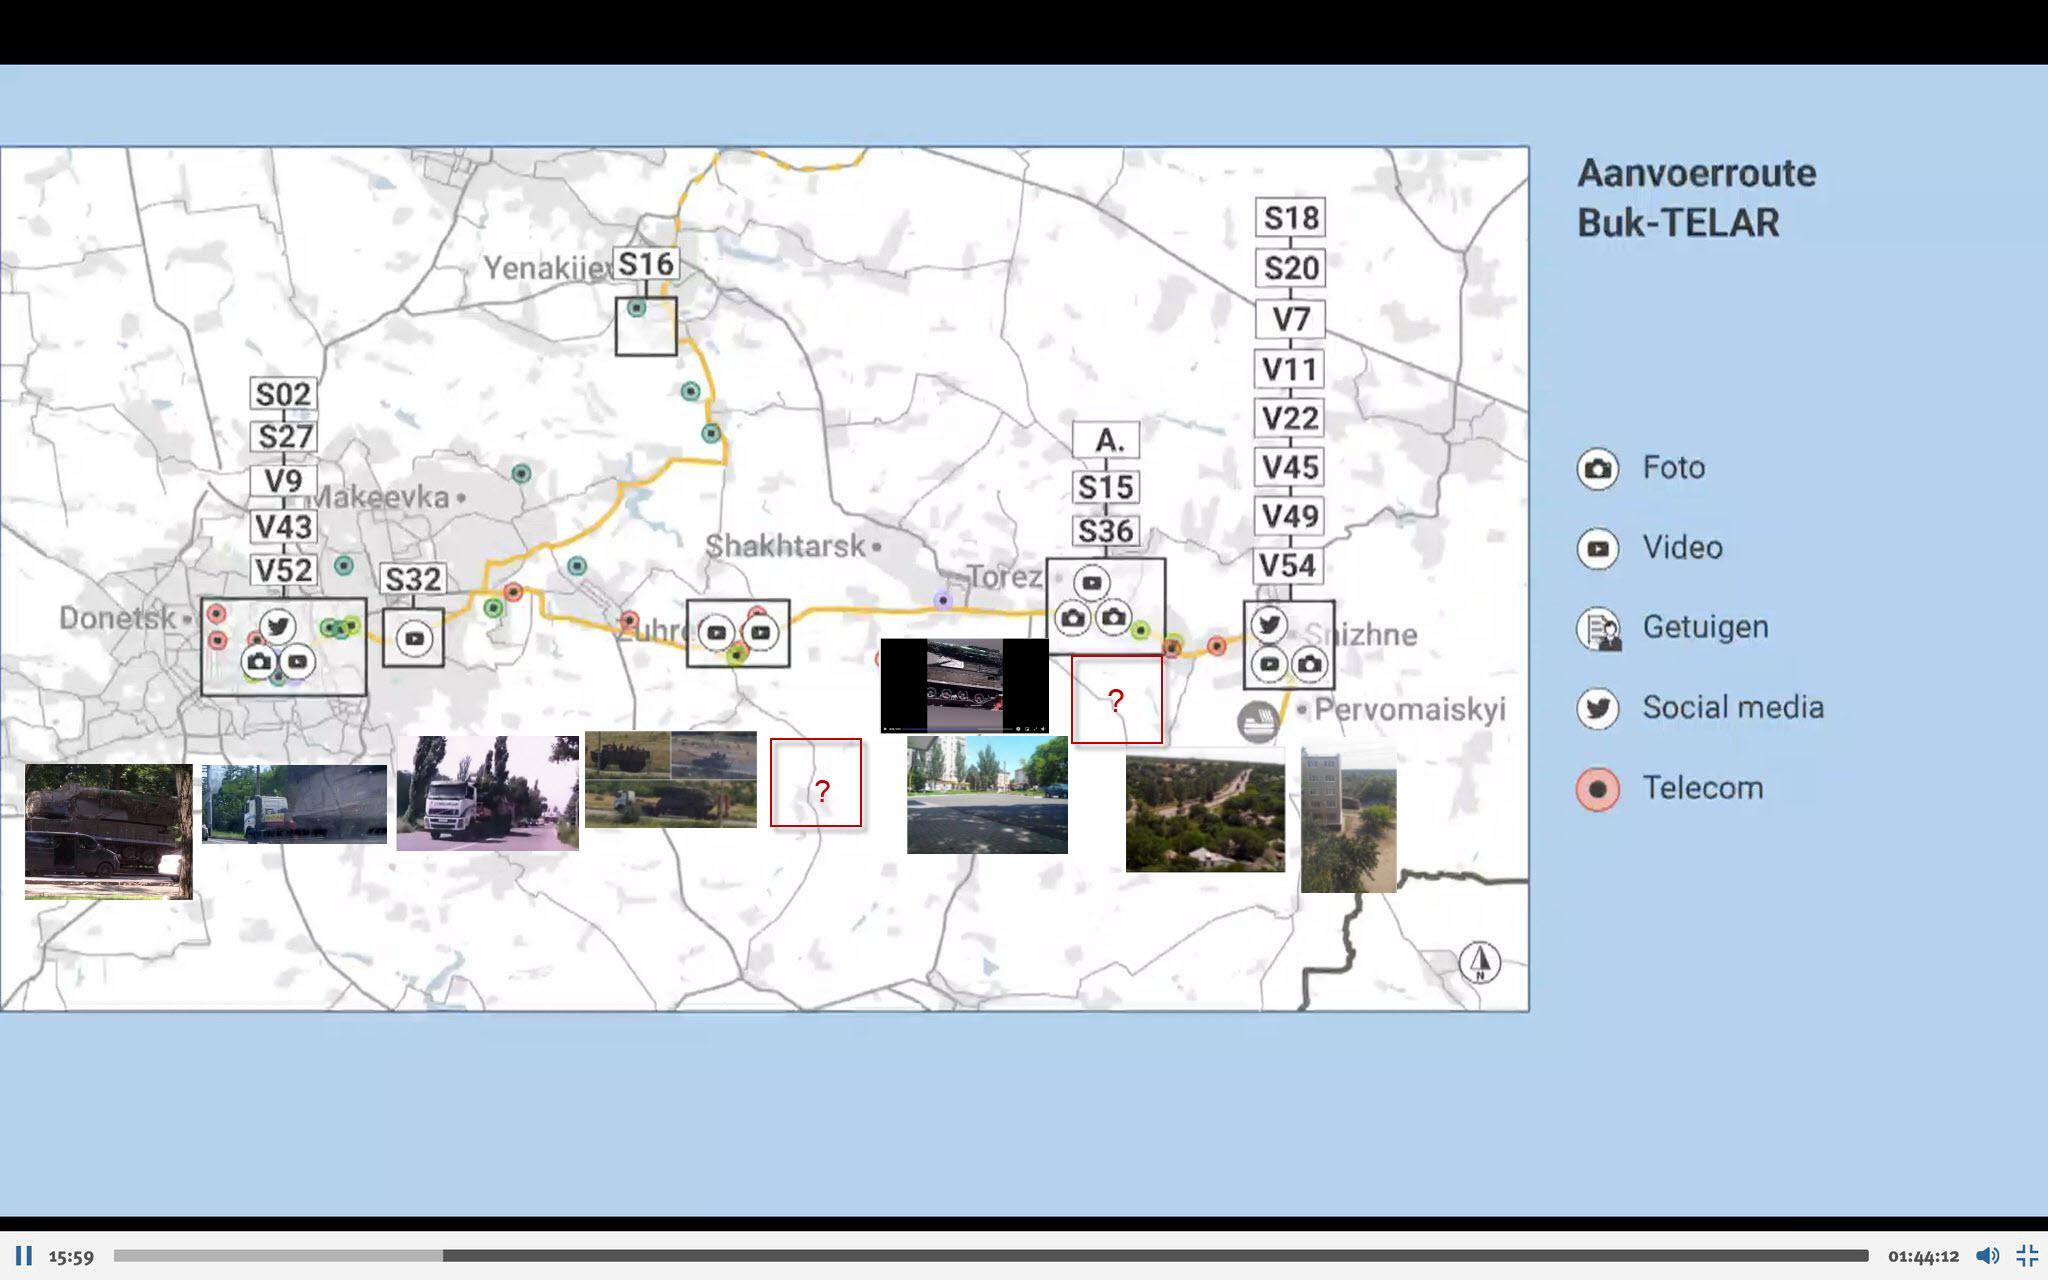Image resolution: width=2048 pixels, height=1280 pixels.
Task: Click video icon below S32 label
Action: [x=414, y=639]
